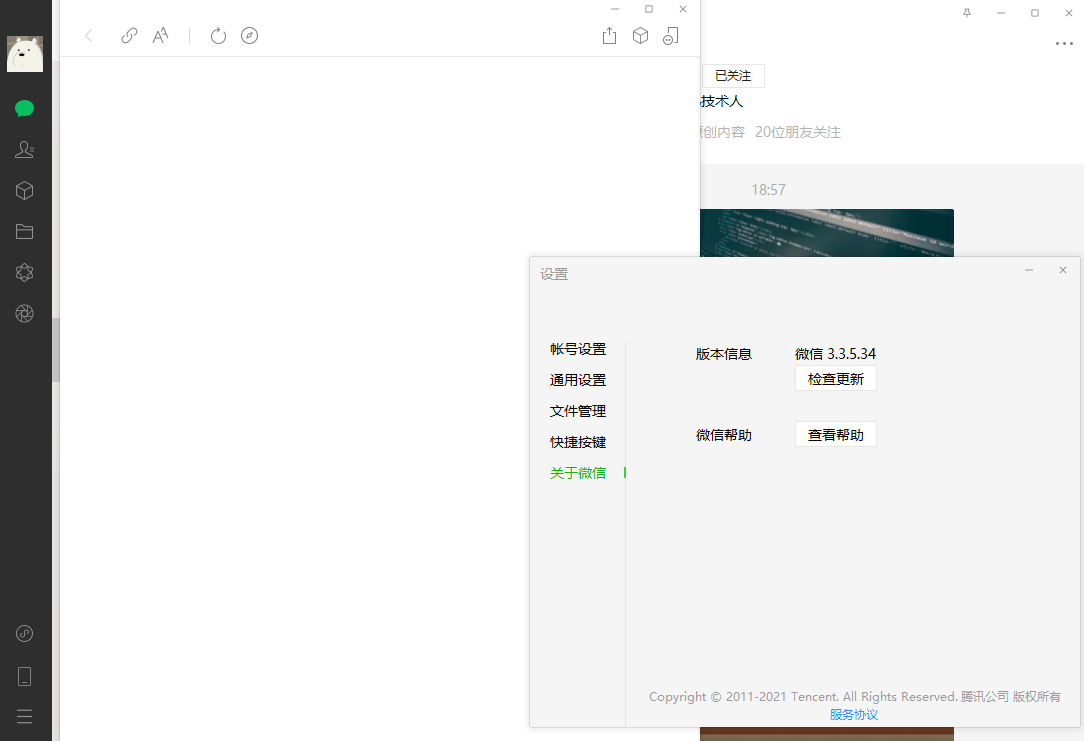1084x741 pixels.
Task: Select 关于微信 in settings menu
Action: coord(578,473)
